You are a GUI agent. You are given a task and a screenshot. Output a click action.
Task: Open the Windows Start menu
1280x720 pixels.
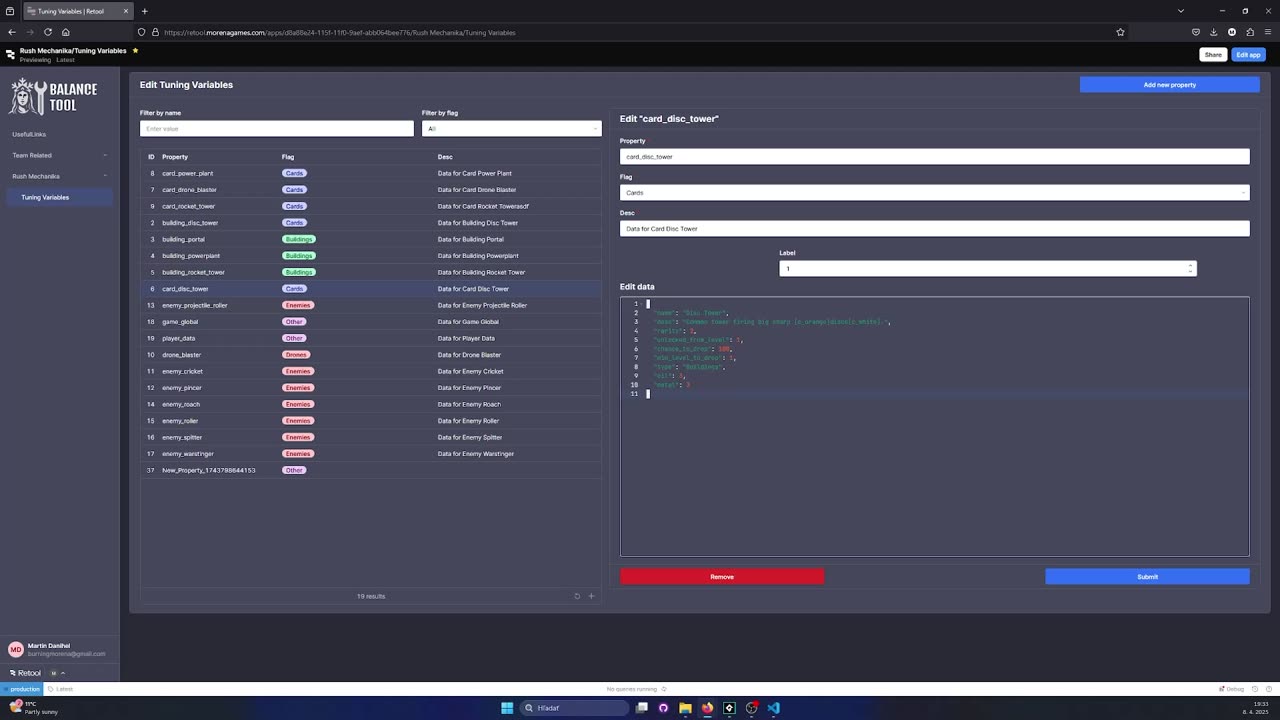point(507,708)
